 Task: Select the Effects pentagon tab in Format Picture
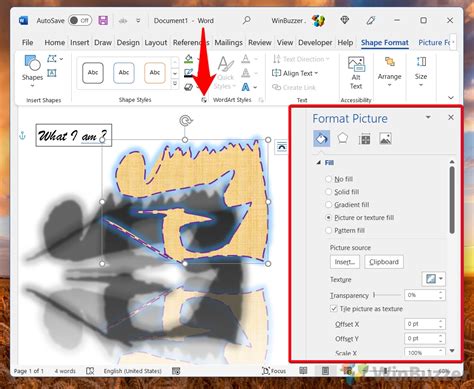tap(343, 138)
